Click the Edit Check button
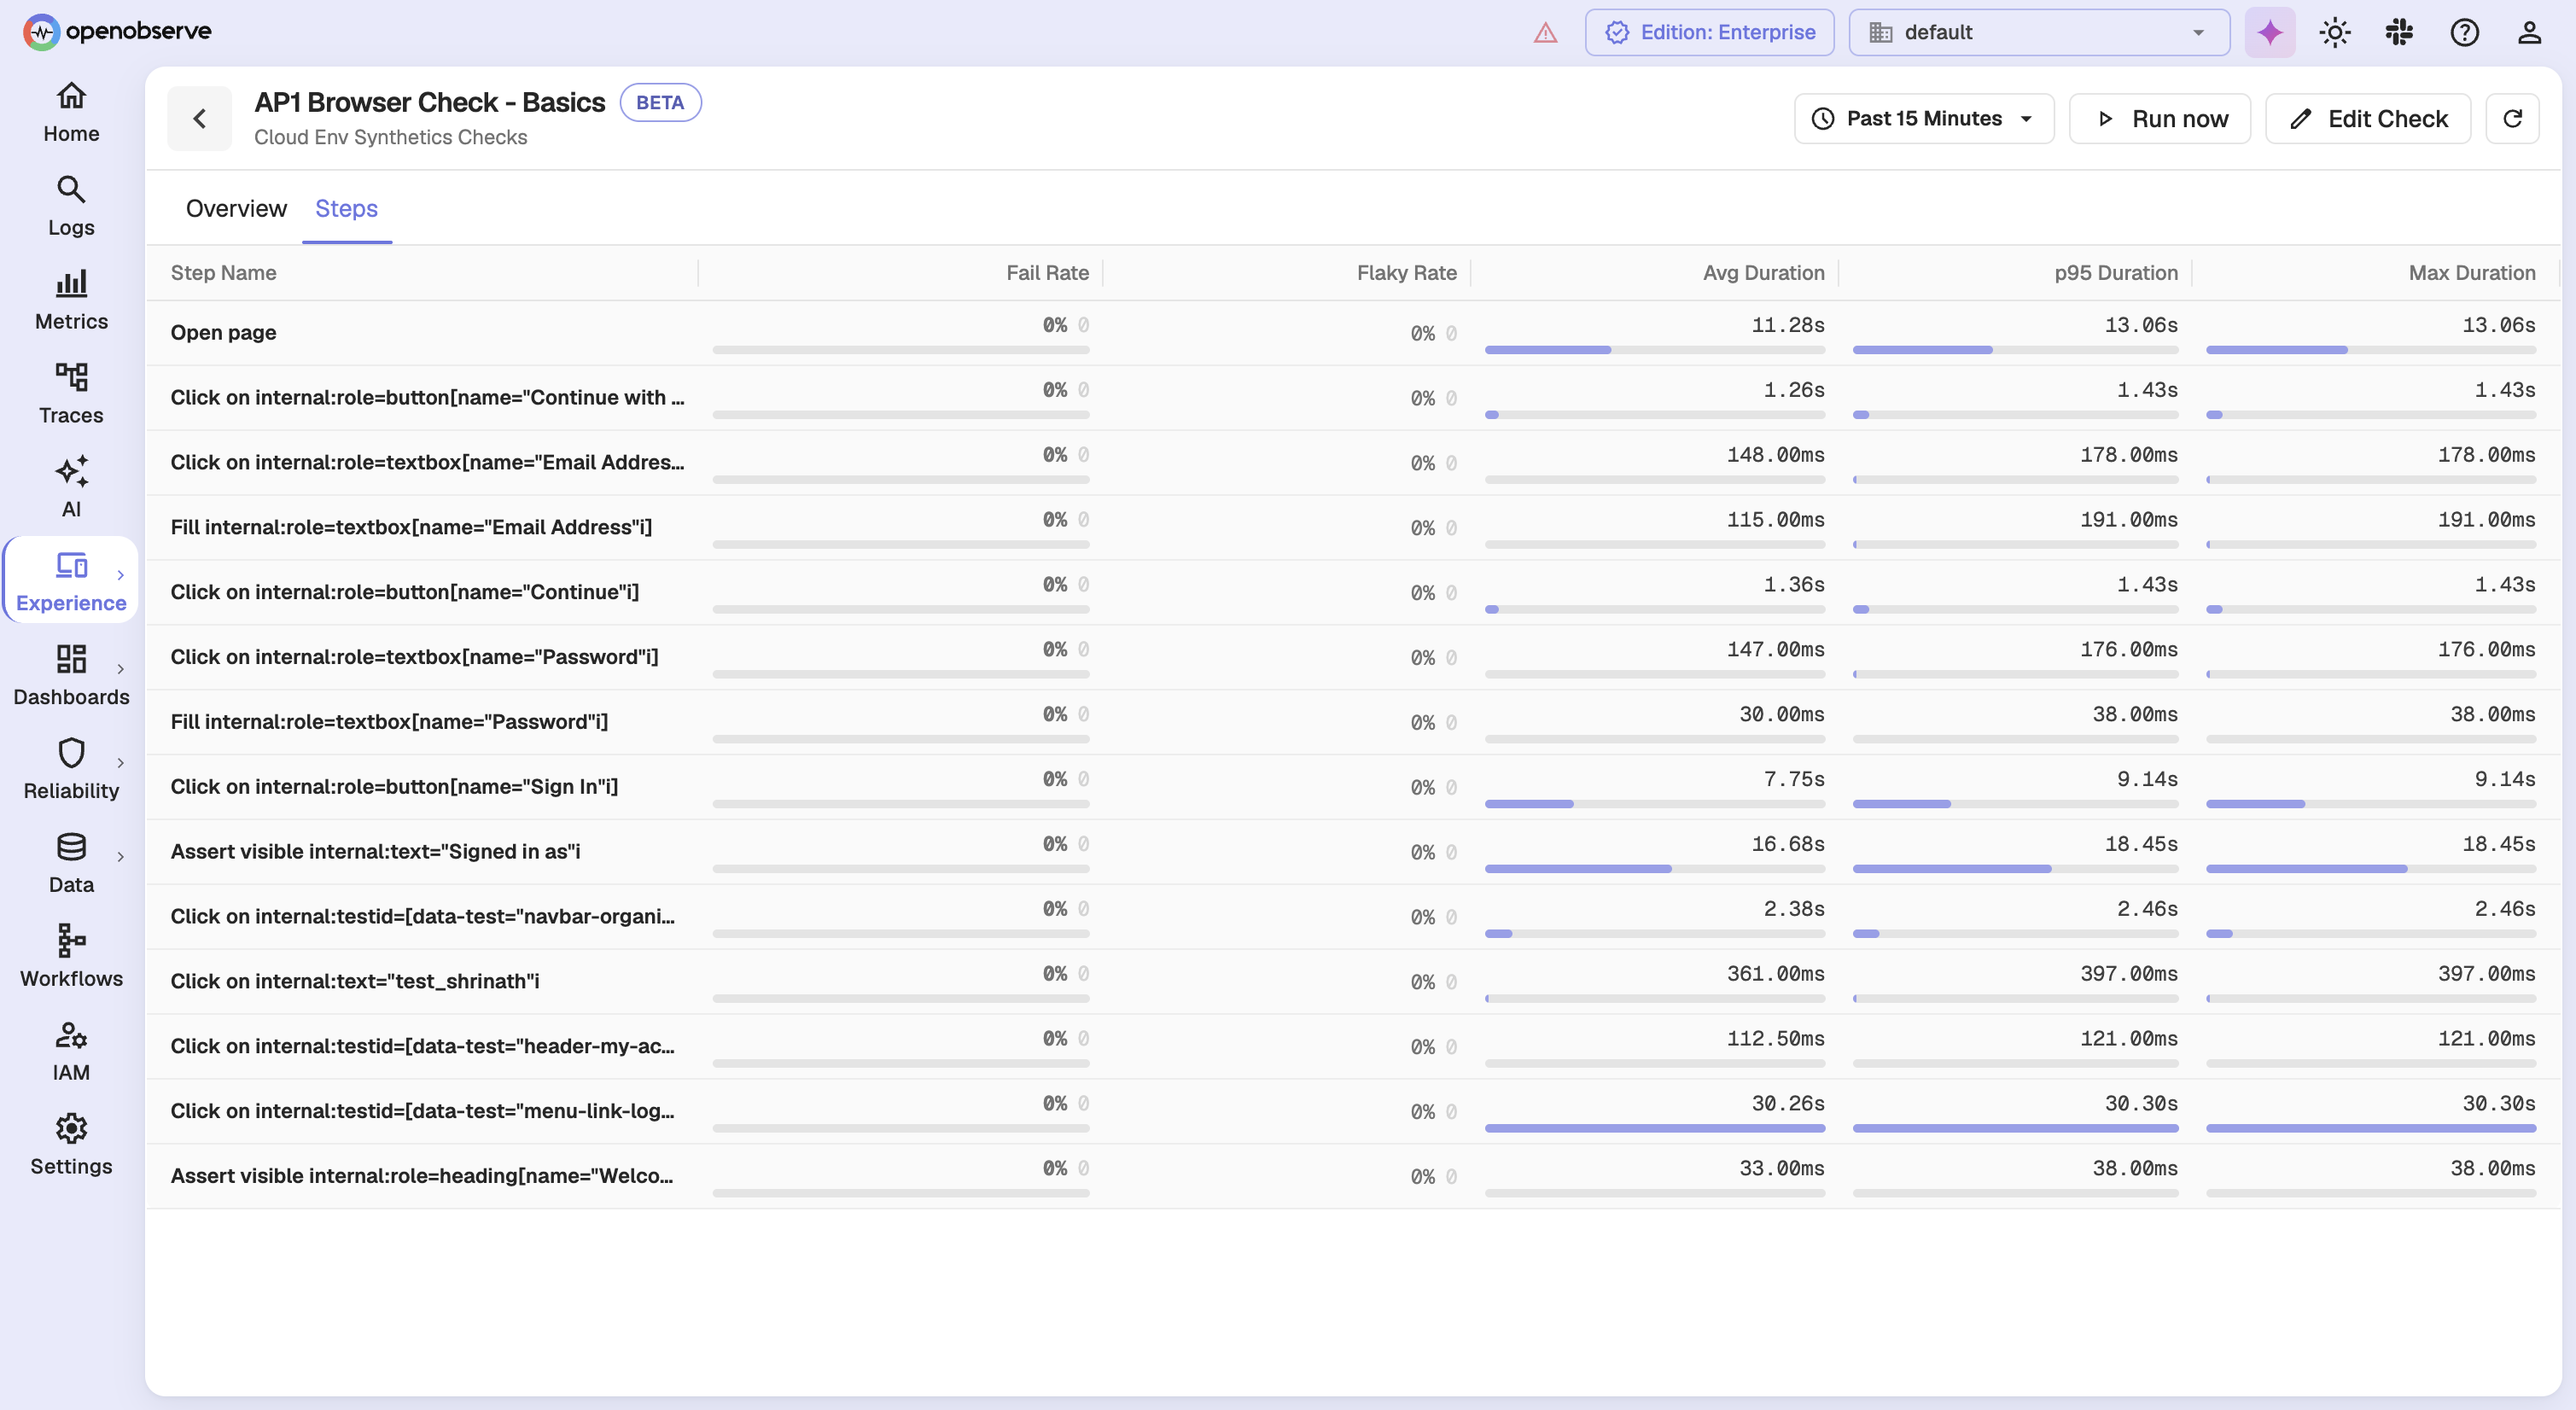Screen dimensions: 2576x1410 click(x=2368, y=119)
